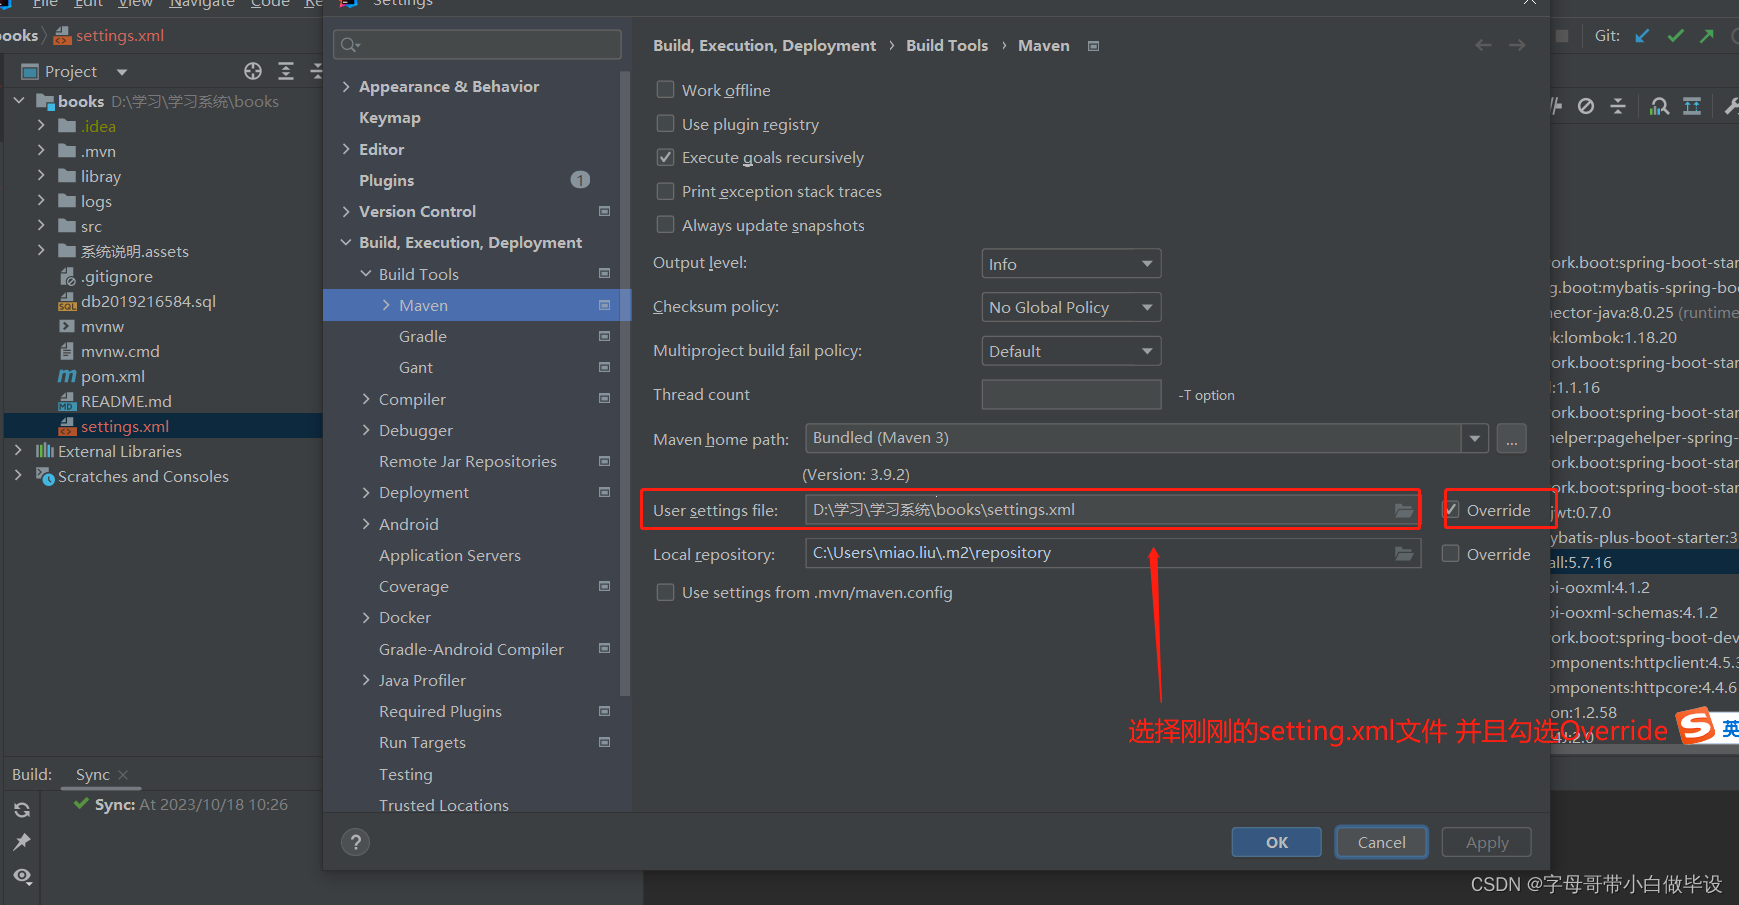Click the project-level icon on the Gradle row
The image size is (1739, 905).
[x=604, y=336]
